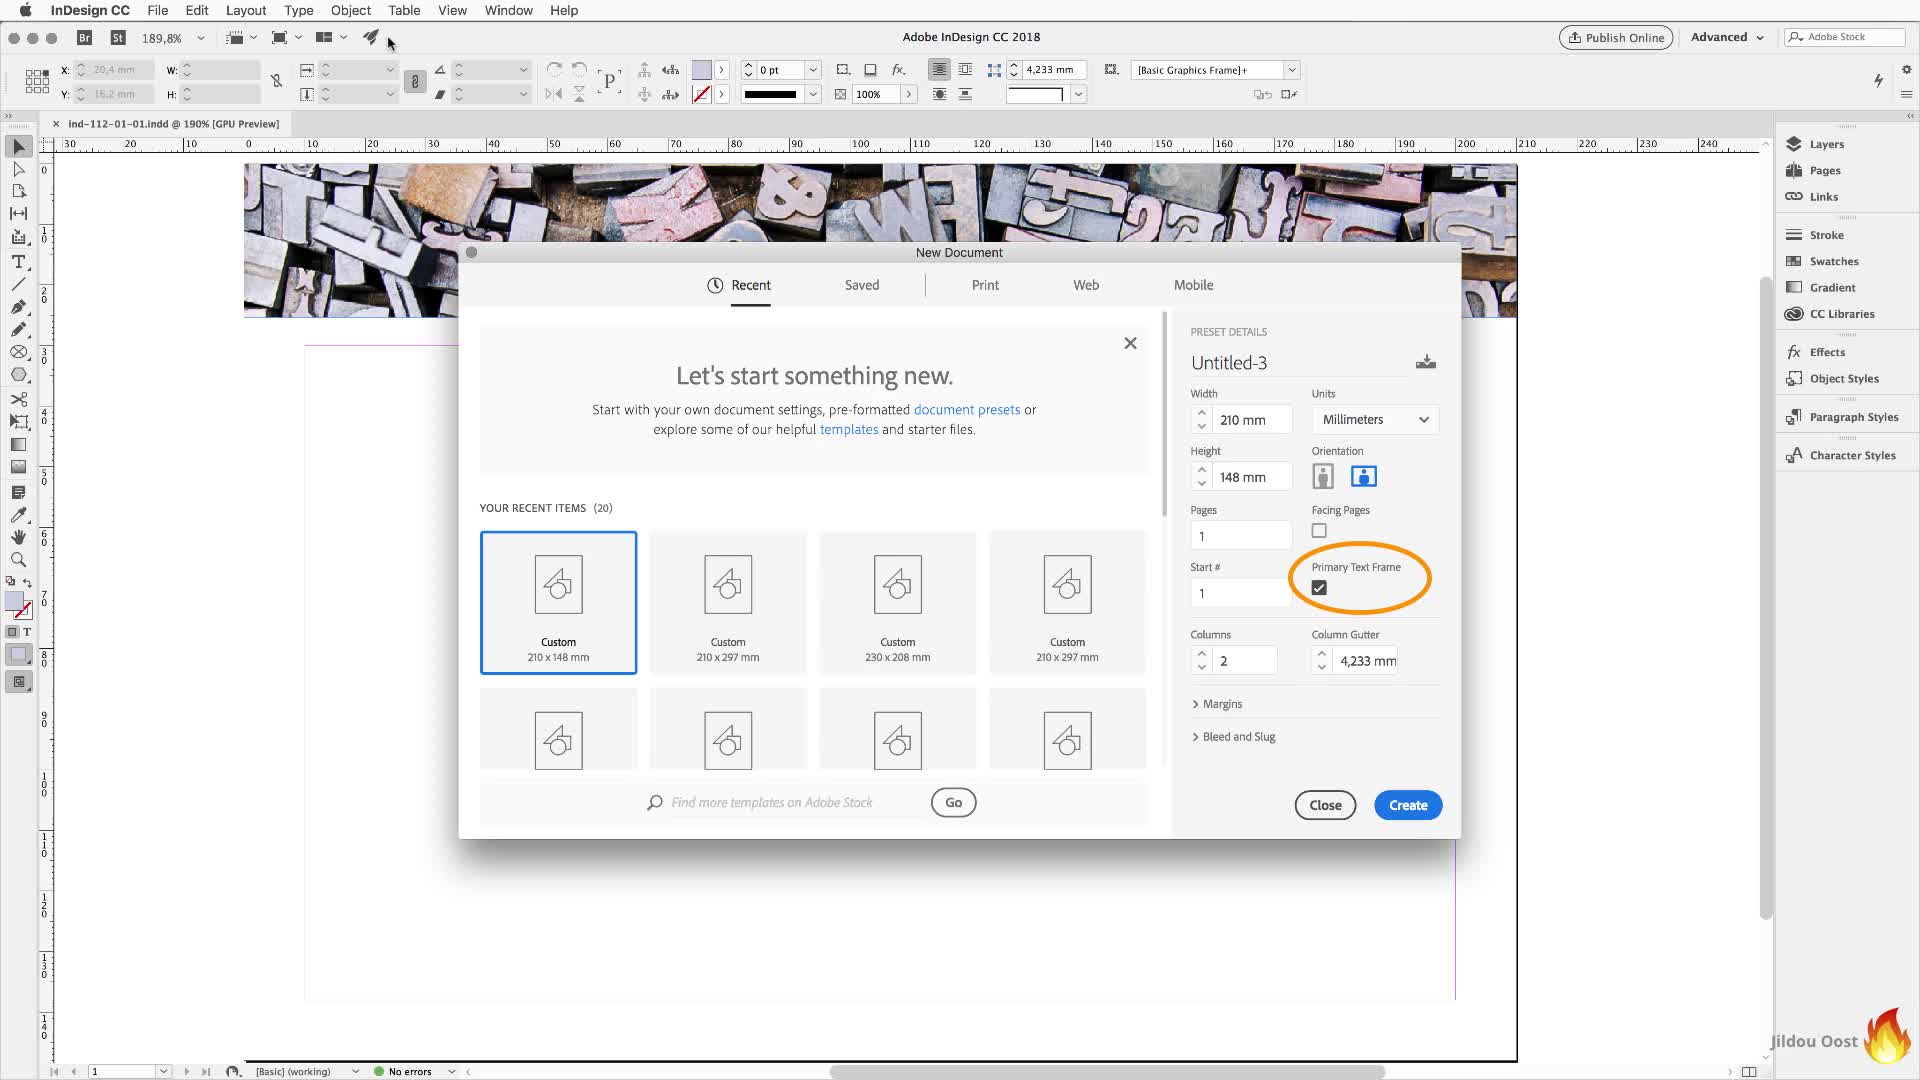Select the Free Transform tool

click(x=18, y=421)
